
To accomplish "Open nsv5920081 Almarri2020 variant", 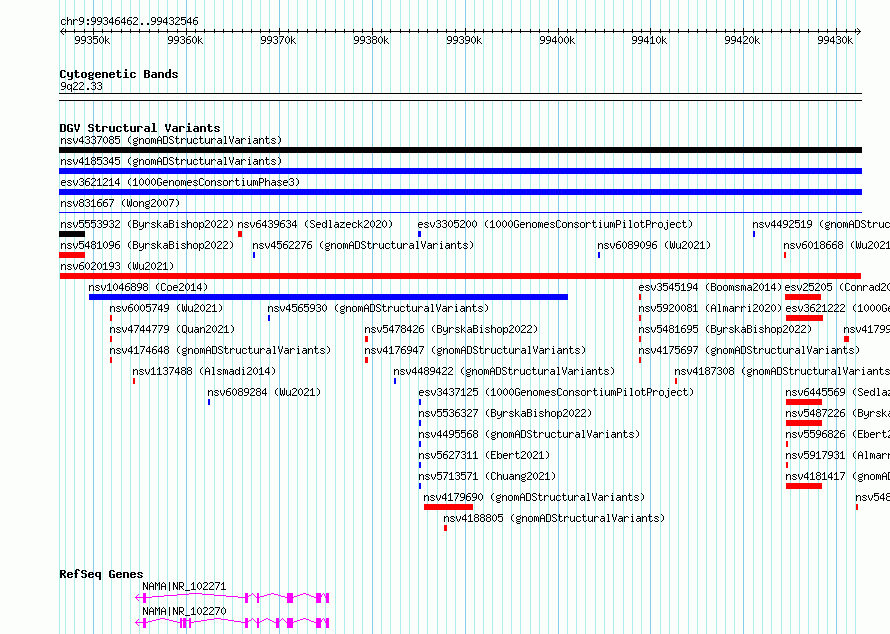I will point(710,308).
